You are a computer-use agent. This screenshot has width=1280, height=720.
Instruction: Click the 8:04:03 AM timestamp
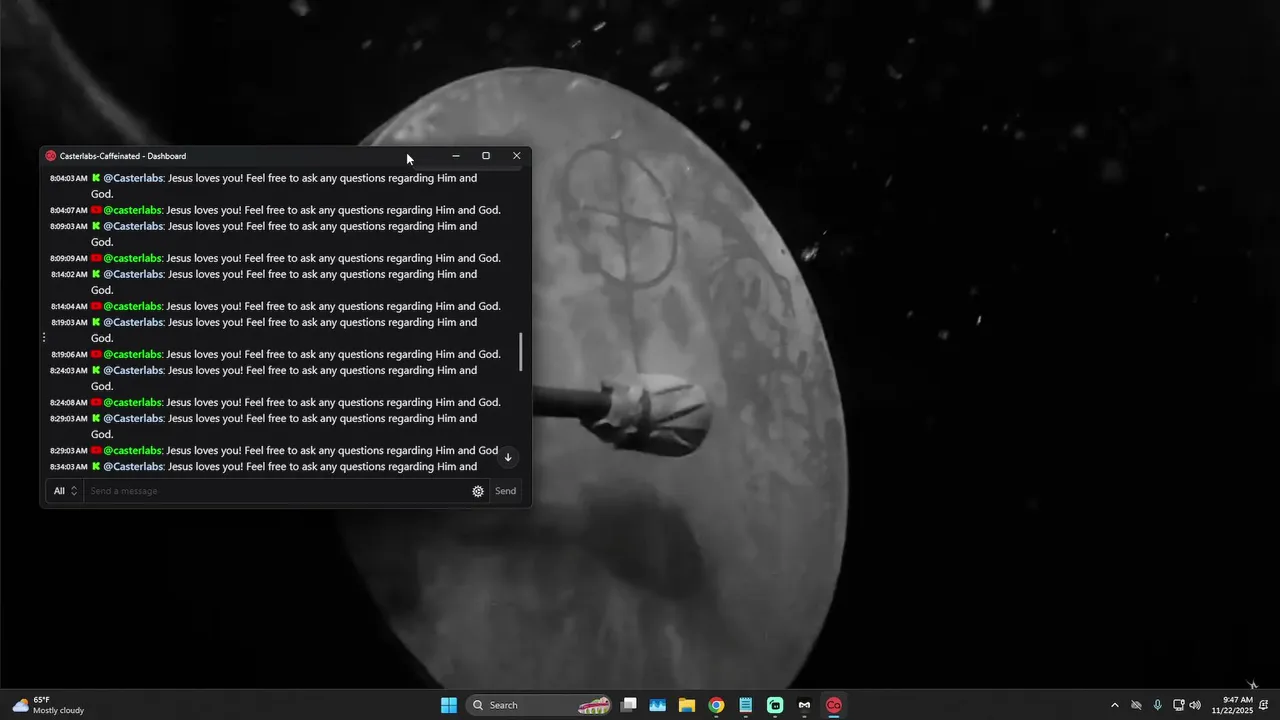click(69, 179)
